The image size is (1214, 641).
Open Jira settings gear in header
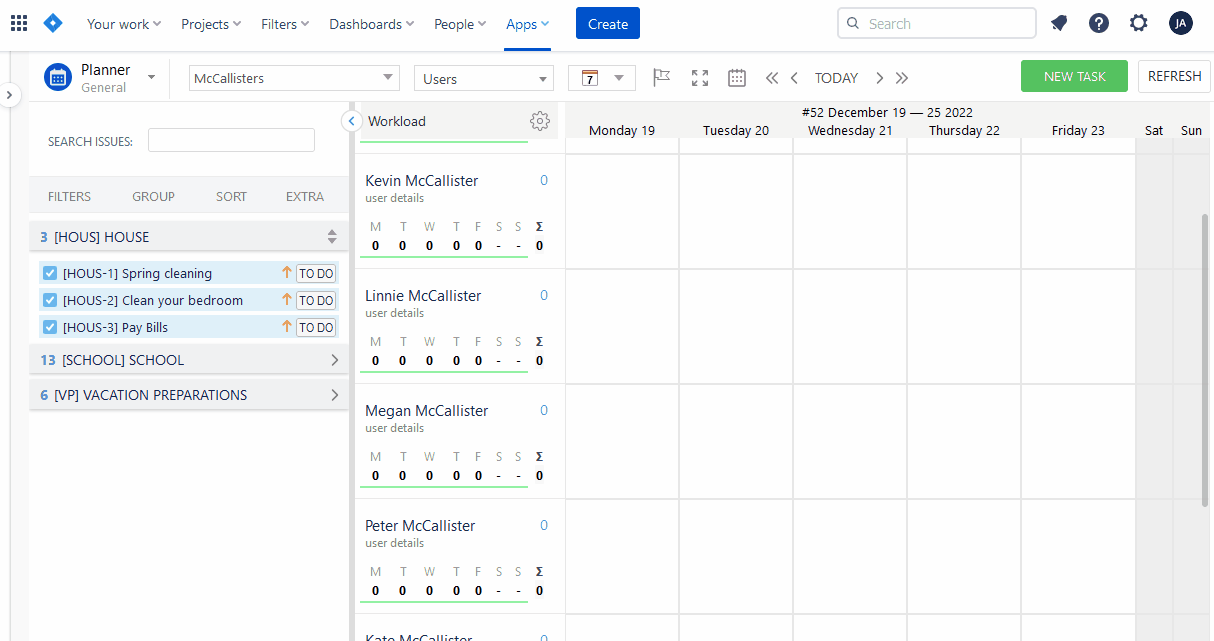(x=1139, y=23)
